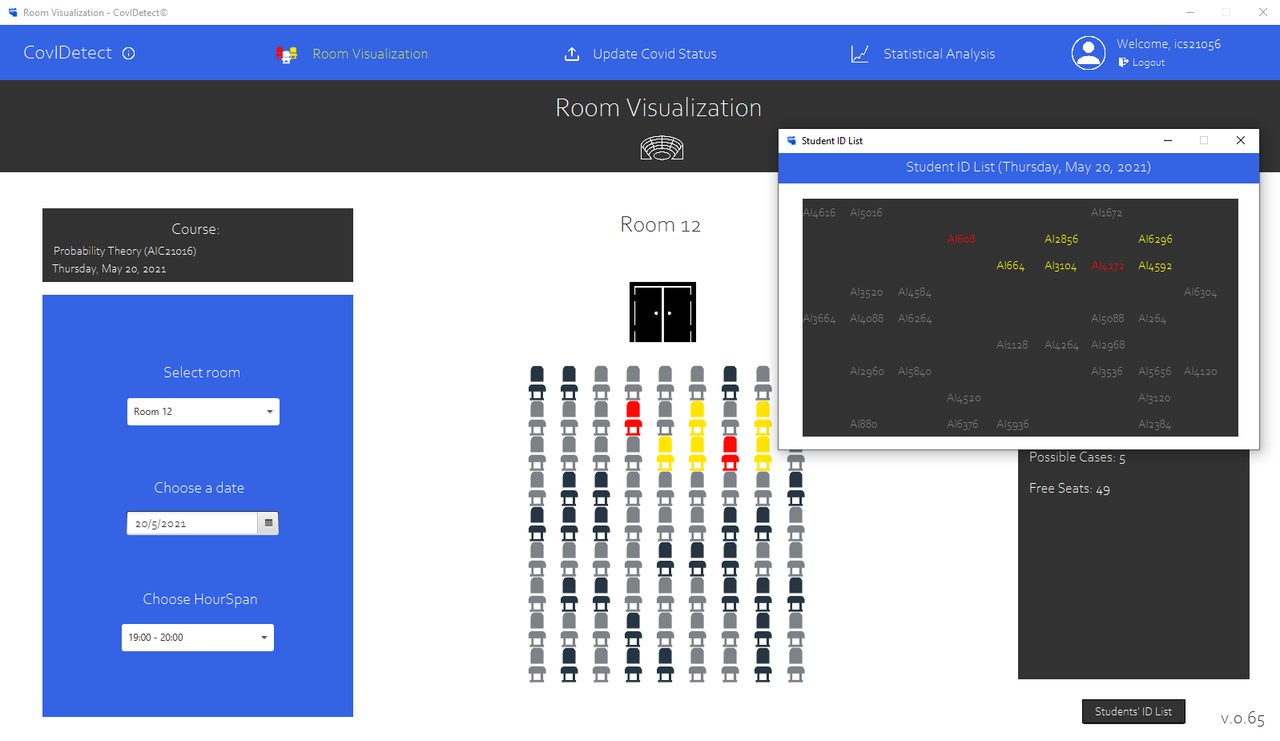Click yellow student ID AI664

click(1010, 266)
